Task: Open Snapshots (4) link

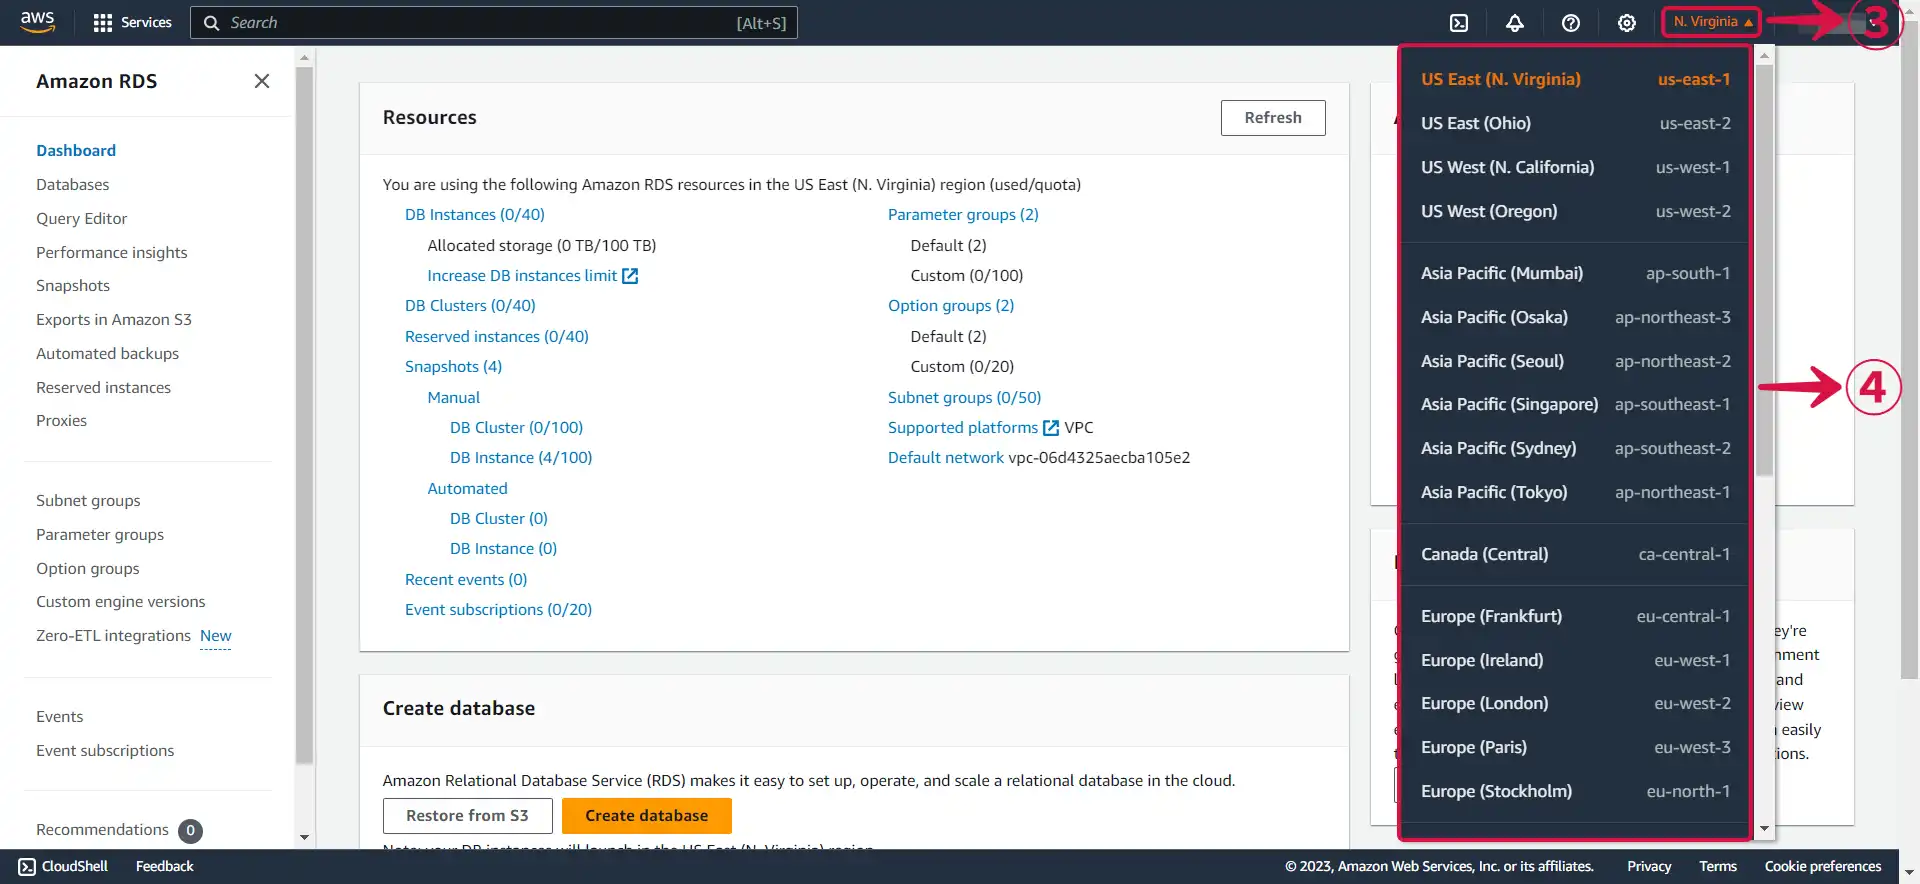Action: tap(453, 367)
